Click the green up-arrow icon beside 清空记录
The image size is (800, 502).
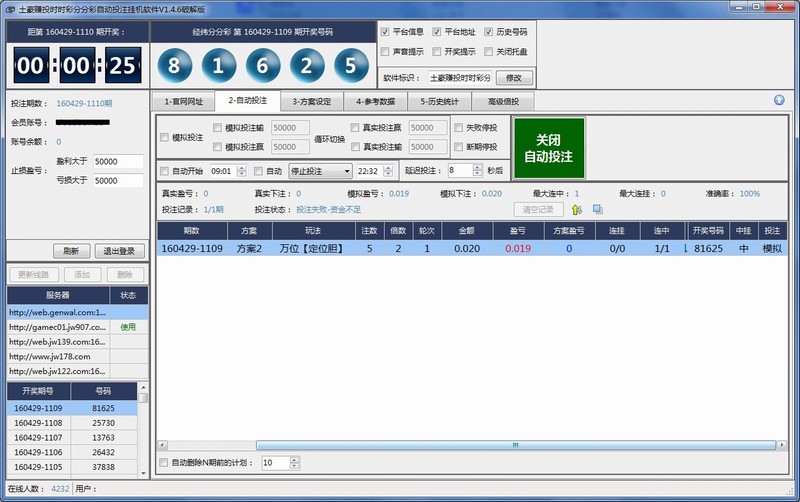[x=577, y=209]
